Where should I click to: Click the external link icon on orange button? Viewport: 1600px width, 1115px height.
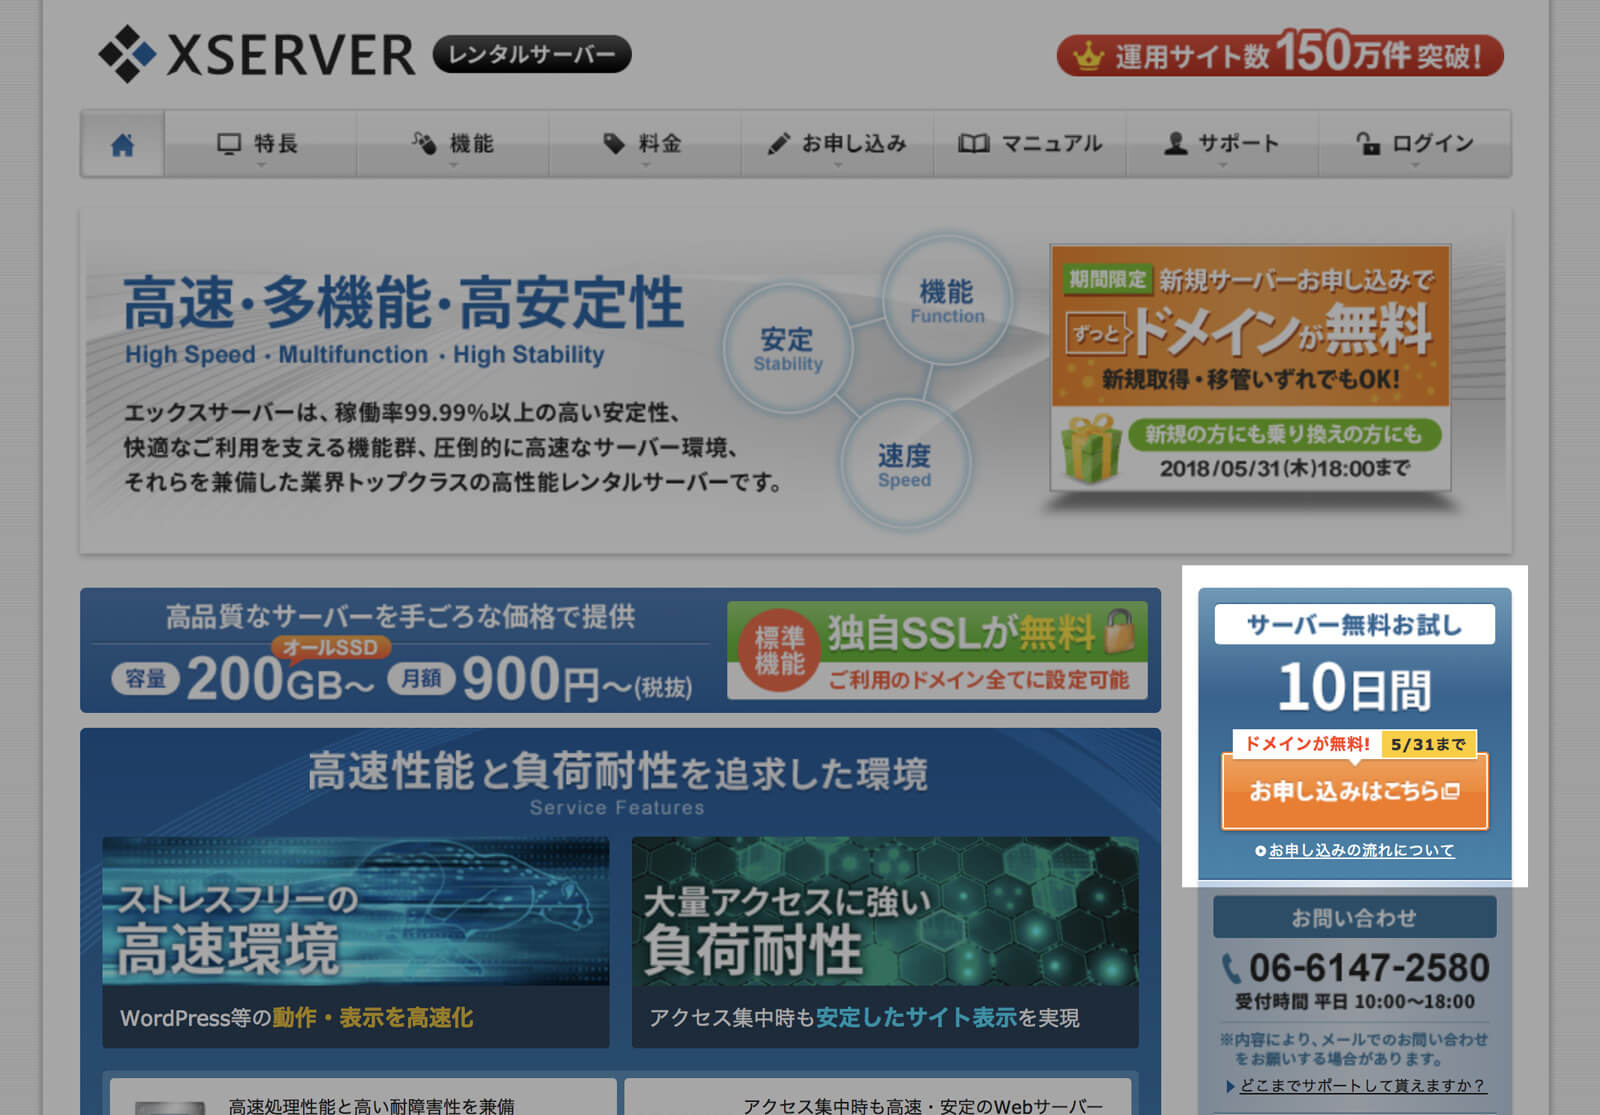[1451, 791]
